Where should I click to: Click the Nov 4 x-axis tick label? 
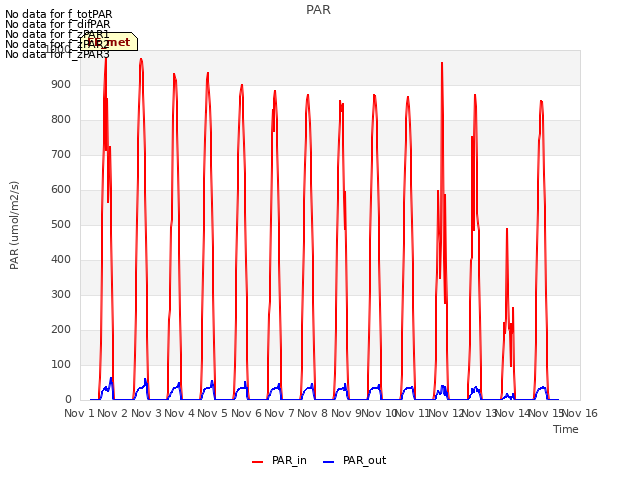click(179, 413)
